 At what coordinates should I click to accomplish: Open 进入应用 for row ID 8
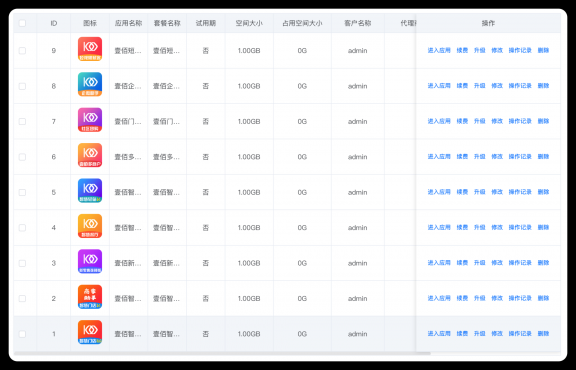439,86
